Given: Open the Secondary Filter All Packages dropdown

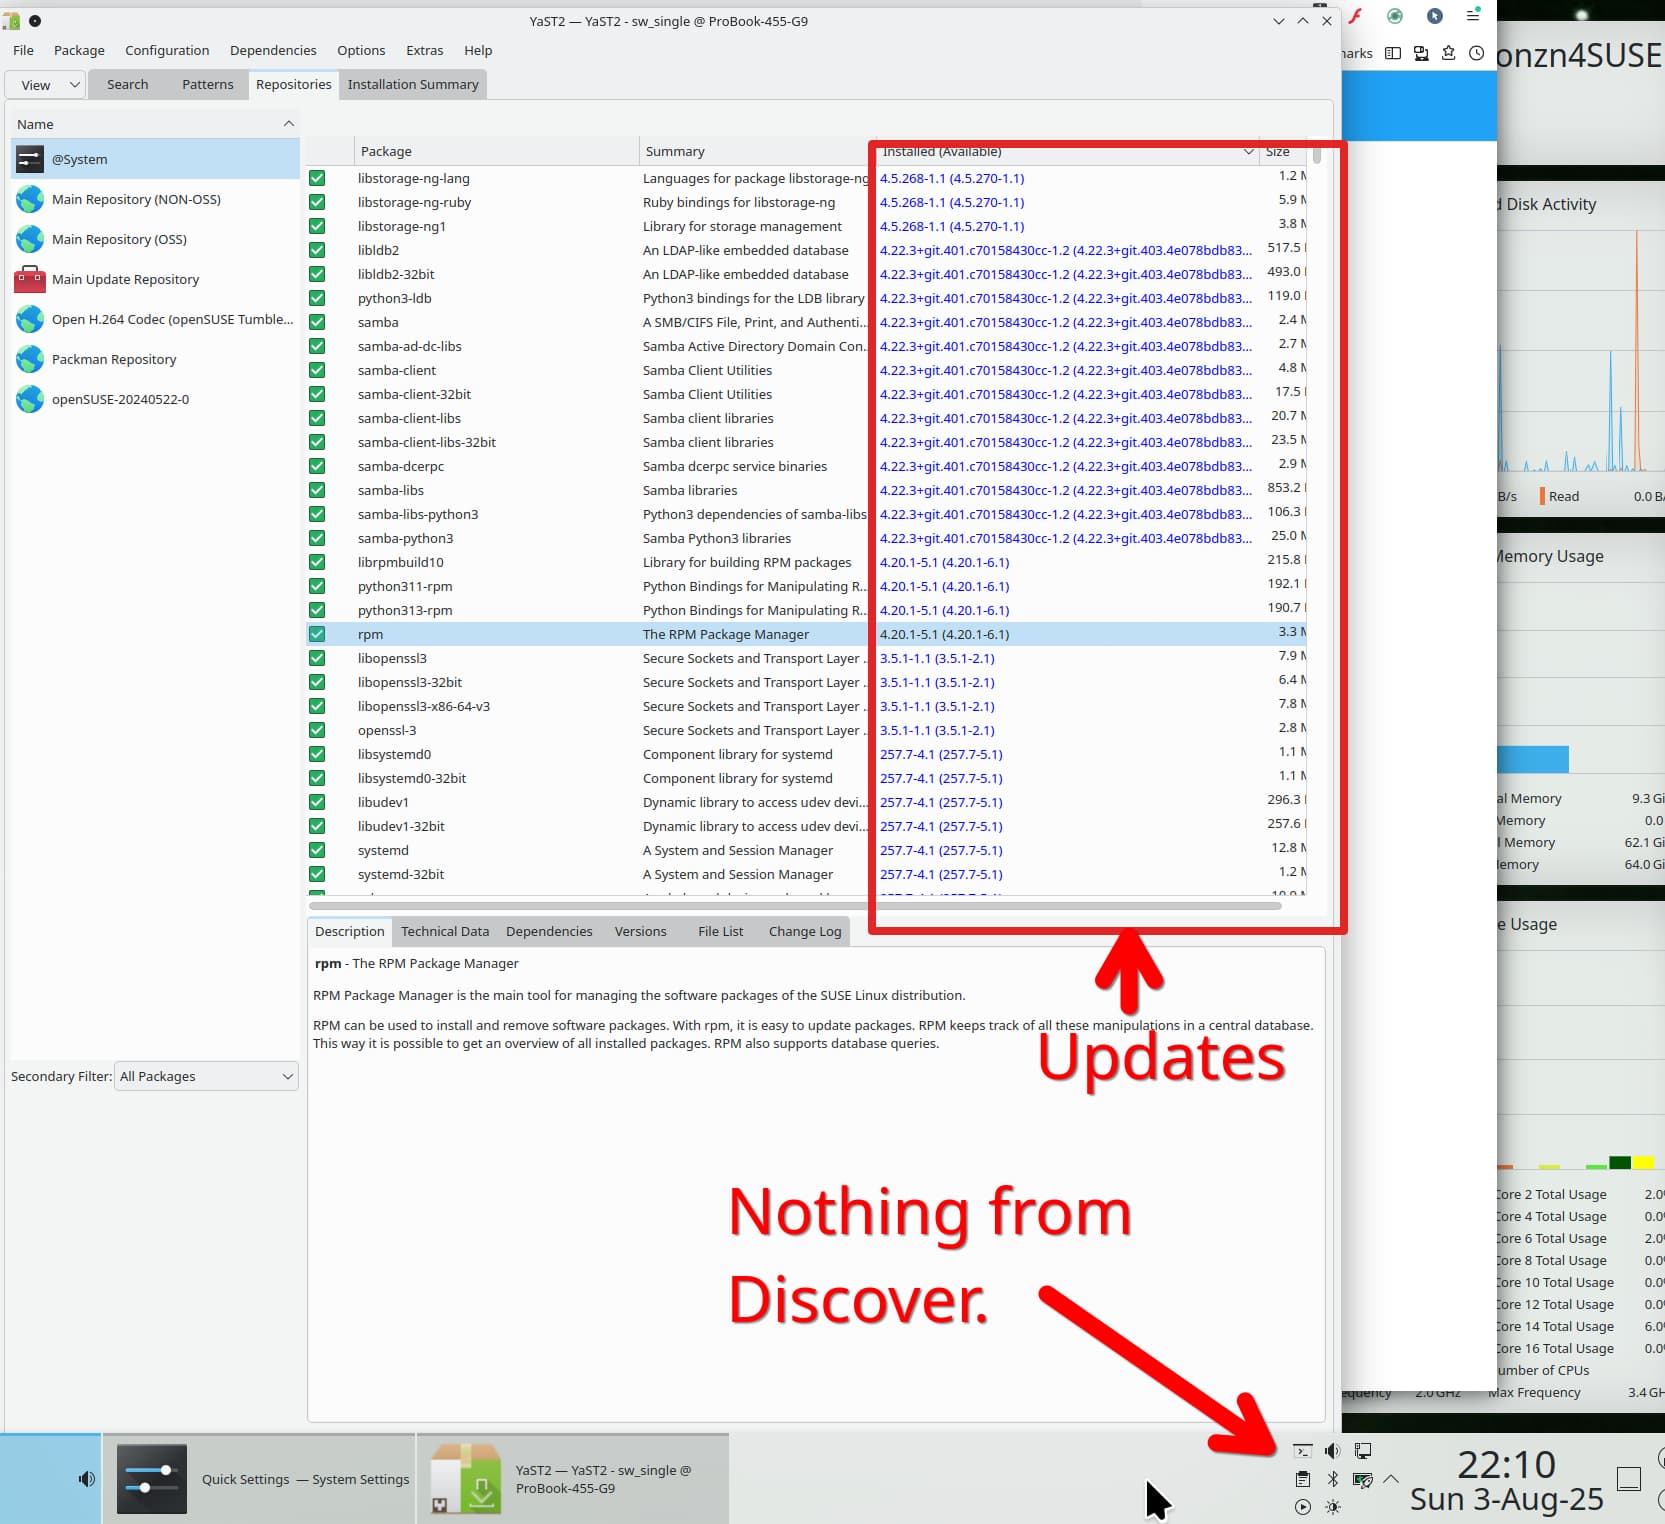Looking at the screenshot, I should point(206,1076).
